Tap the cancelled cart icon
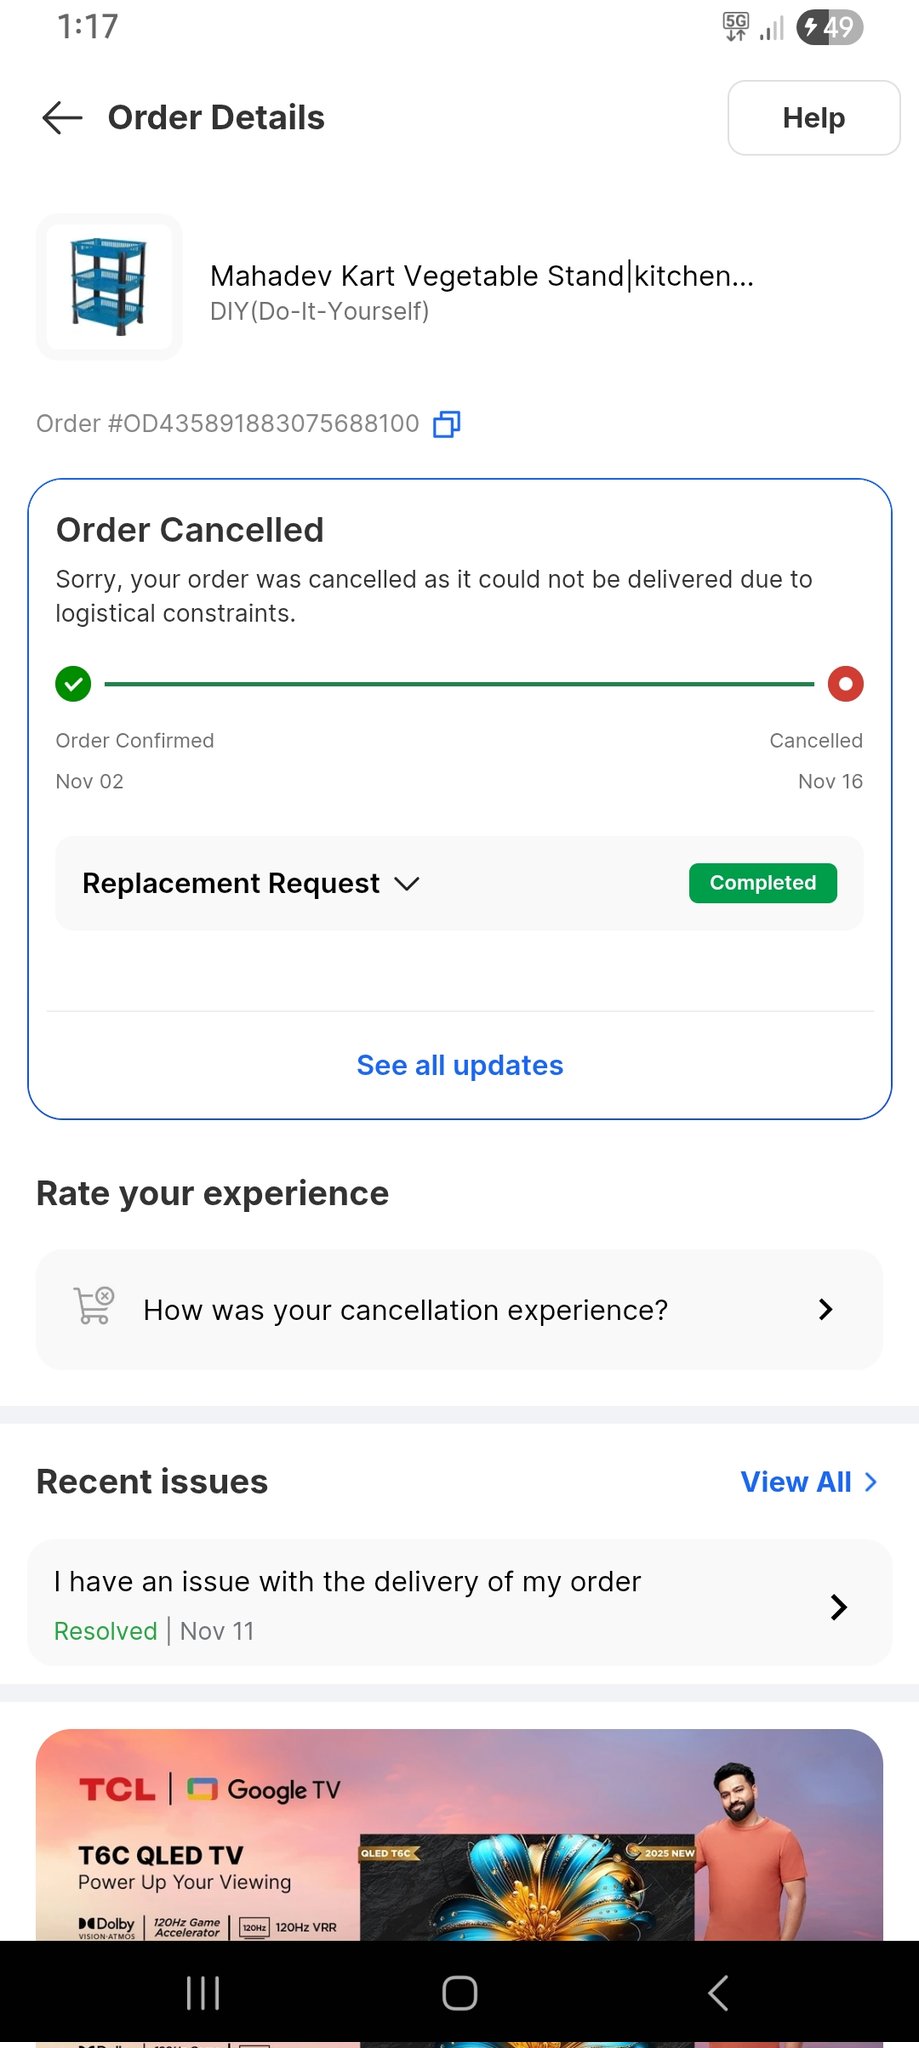Screen dimensions: 919x2048 tap(94, 1308)
